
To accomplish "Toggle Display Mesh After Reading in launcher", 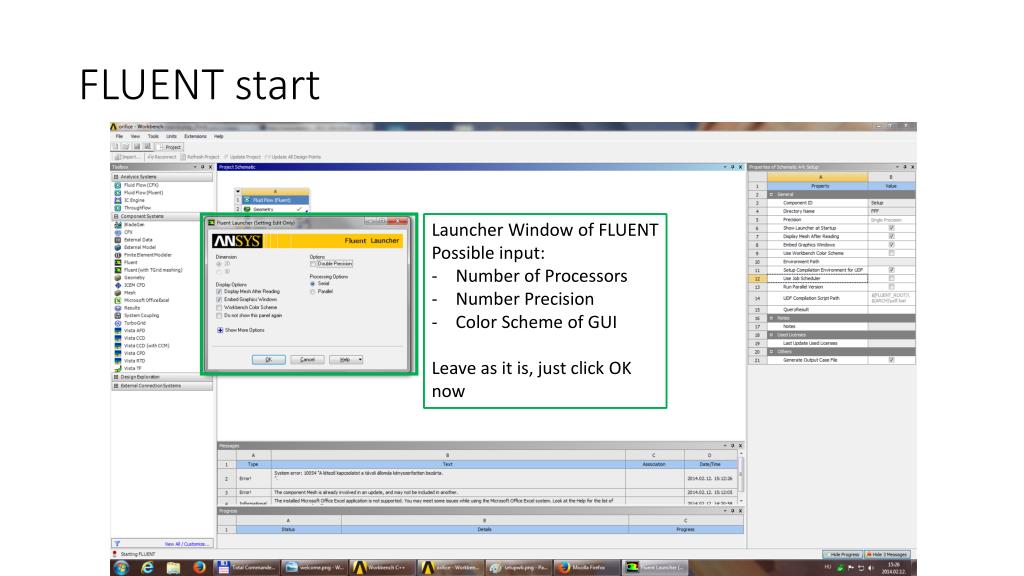I will click(219, 292).
